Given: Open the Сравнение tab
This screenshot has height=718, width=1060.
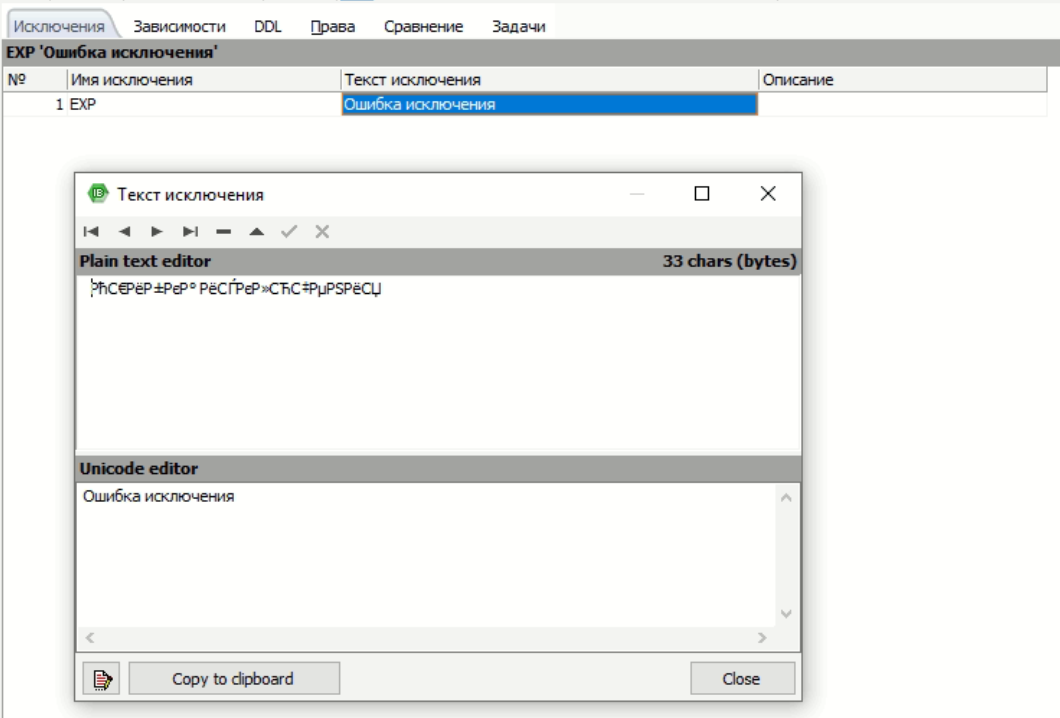Looking at the screenshot, I should tap(424, 26).
